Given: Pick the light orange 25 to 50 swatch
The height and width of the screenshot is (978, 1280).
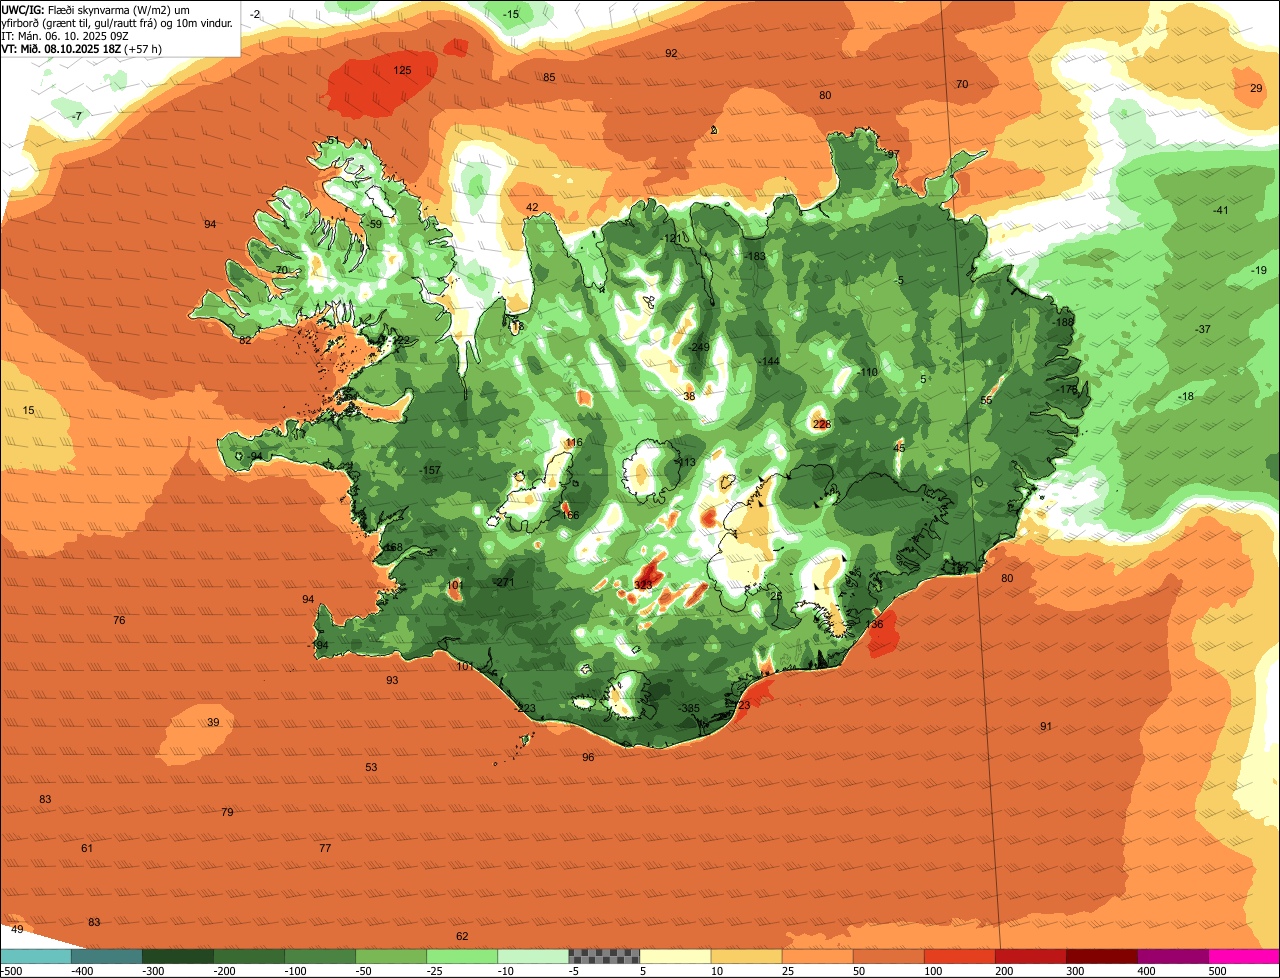Looking at the screenshot, I should coord(817,956).
